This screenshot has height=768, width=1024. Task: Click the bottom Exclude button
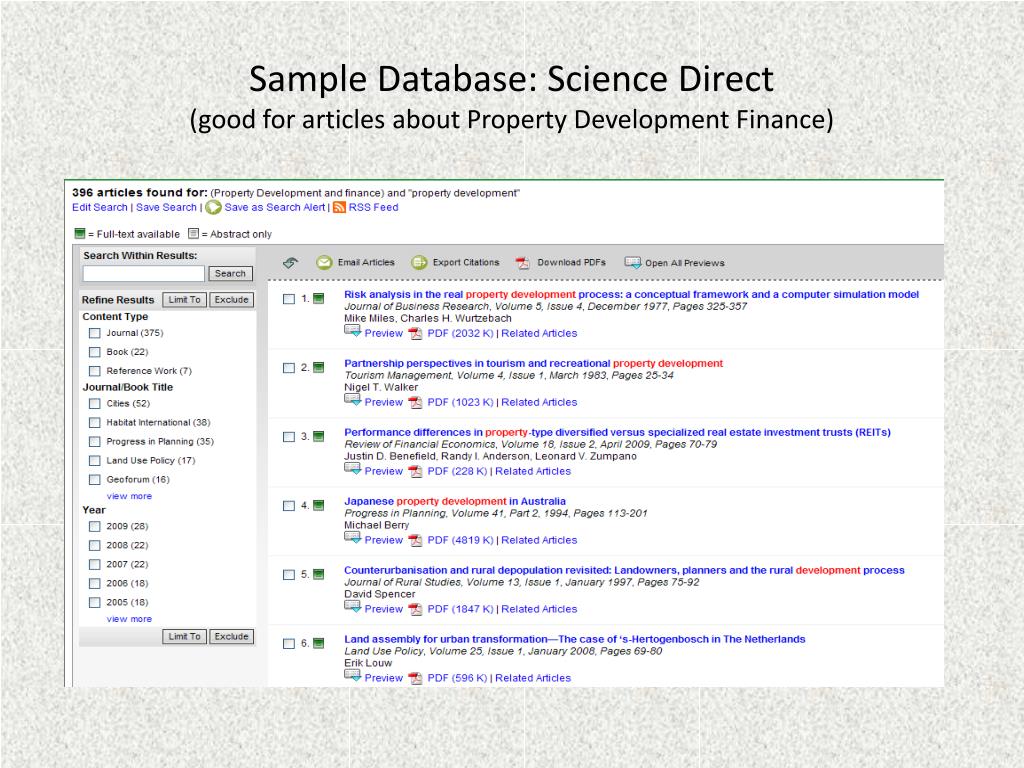pos(231,637)
